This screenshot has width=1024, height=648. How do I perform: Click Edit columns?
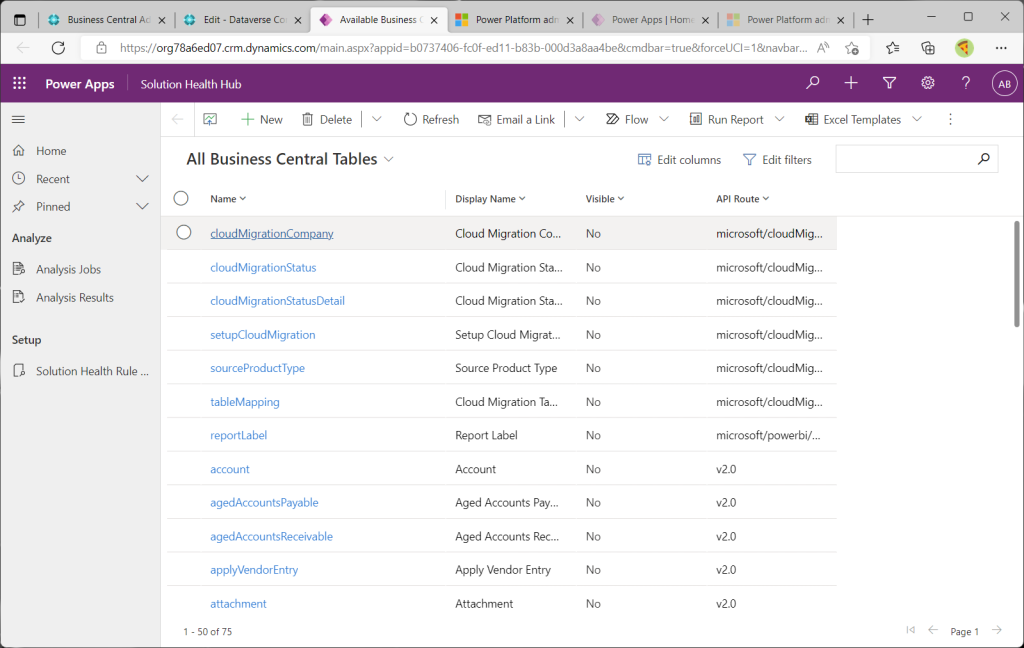[x=679, y=160]
